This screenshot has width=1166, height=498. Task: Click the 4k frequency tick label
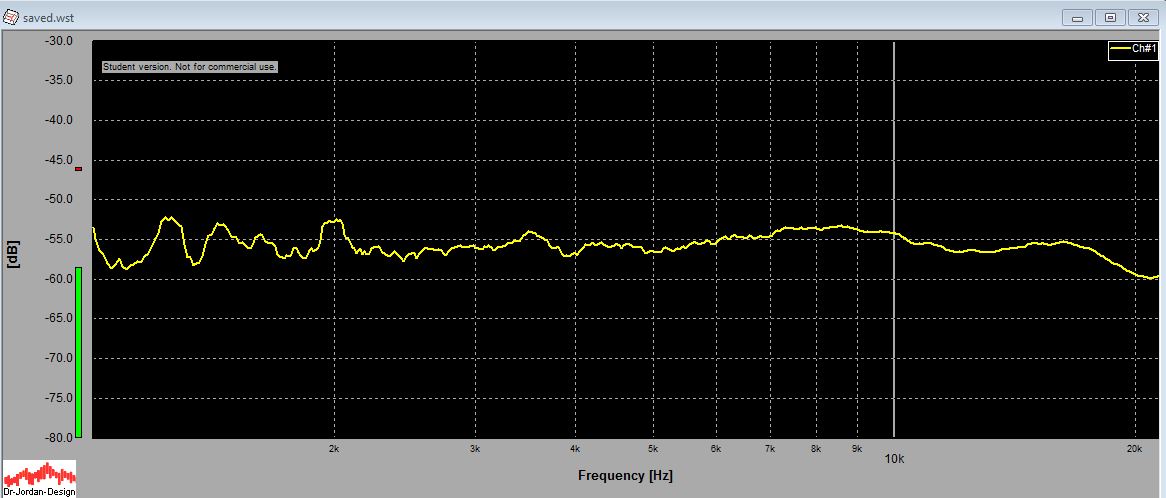(x=575, y=449)
